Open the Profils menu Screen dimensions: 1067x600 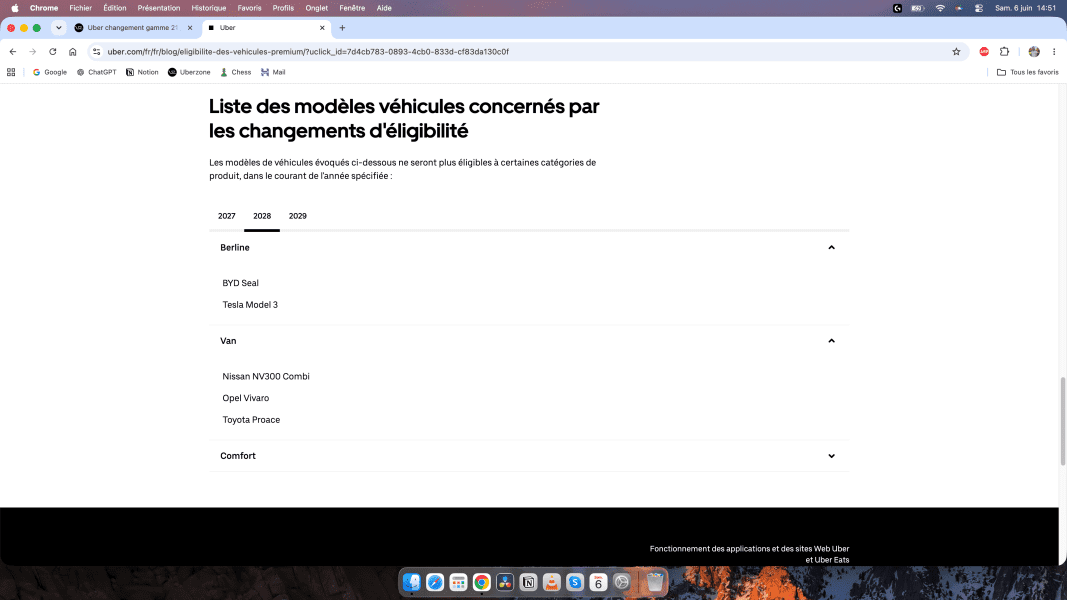[283, 8]
